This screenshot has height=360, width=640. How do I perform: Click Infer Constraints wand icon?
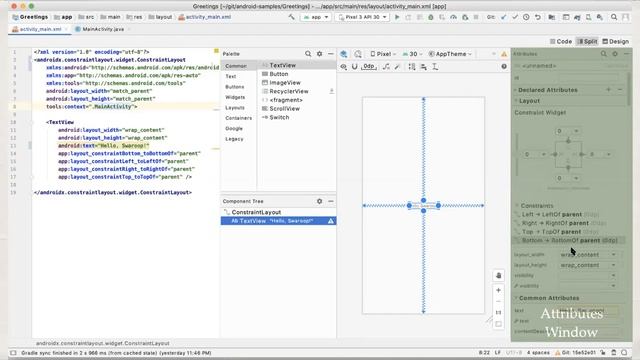point(397,67)
